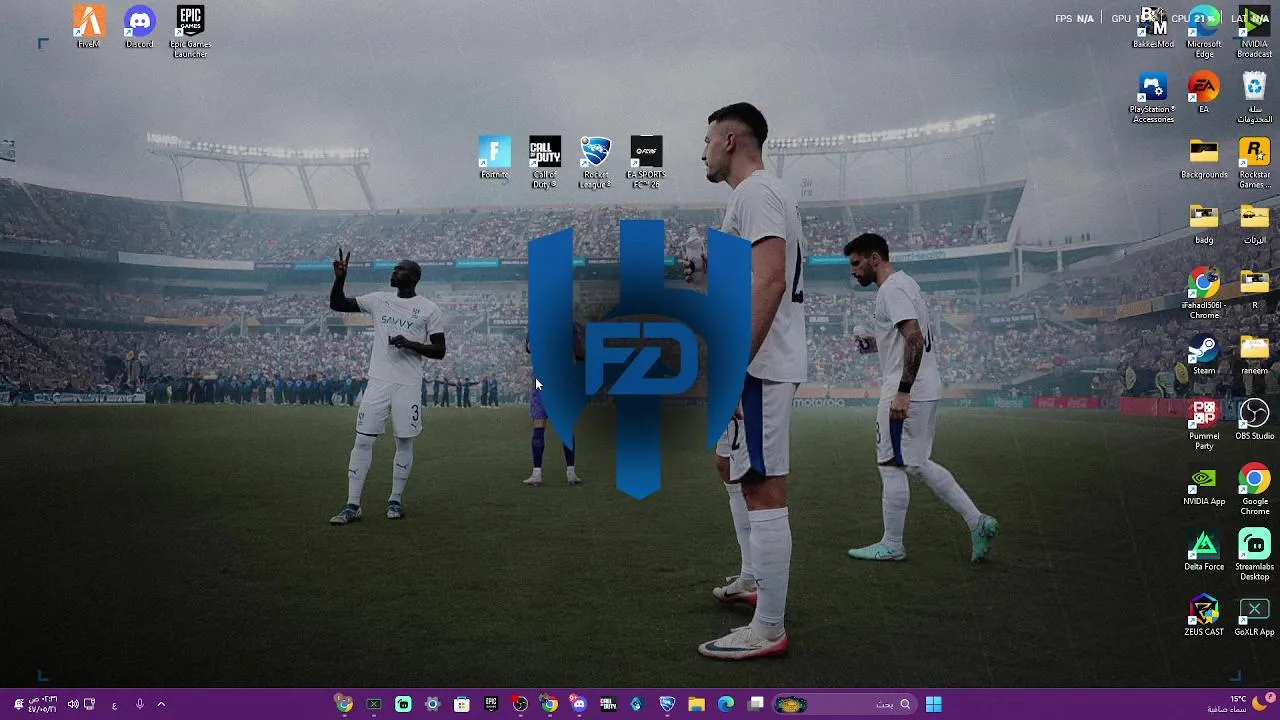Select the Pummel Party desktop icon
Viewport: 1280px width, 720px height.
click(1204, 424)
